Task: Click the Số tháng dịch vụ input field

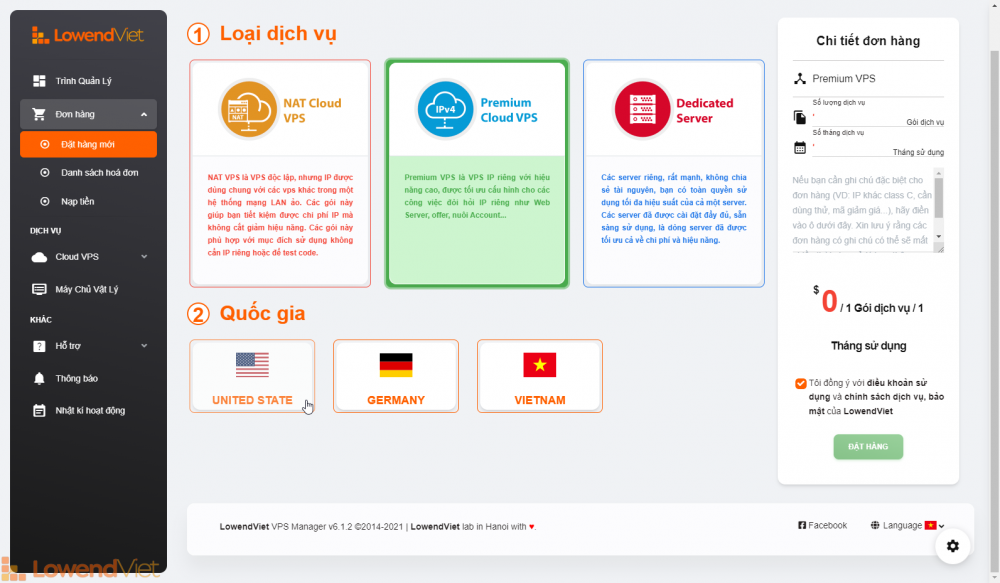Action: pos(878,149)
